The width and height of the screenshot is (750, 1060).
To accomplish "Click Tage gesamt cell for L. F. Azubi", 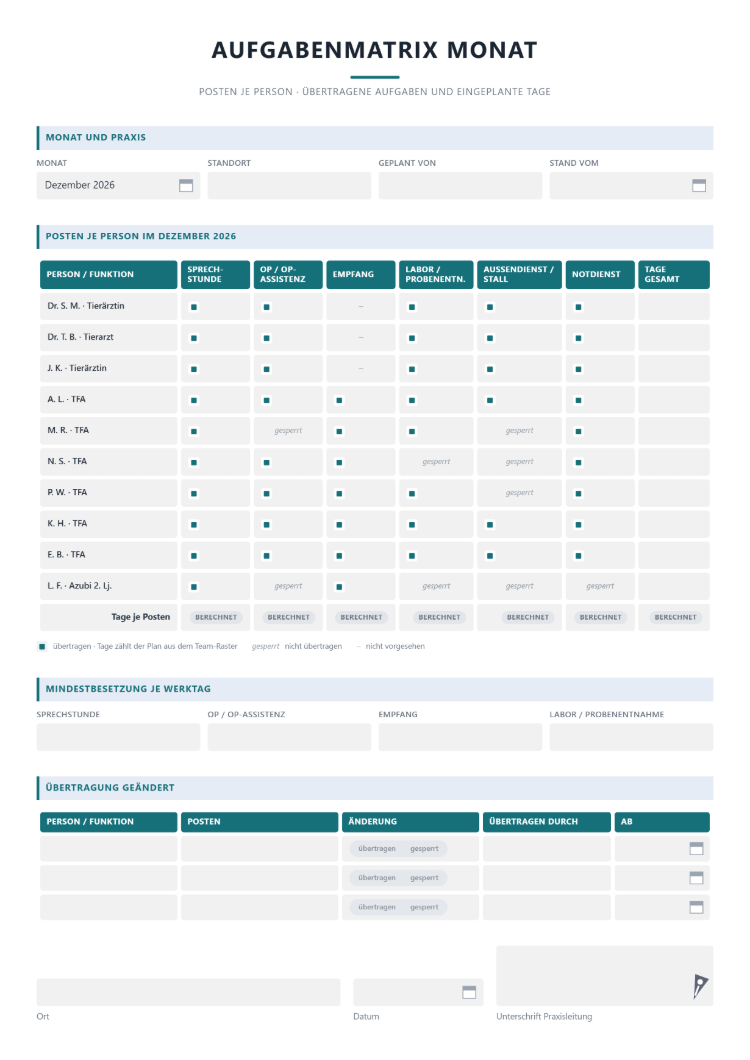I will [674, 586].
